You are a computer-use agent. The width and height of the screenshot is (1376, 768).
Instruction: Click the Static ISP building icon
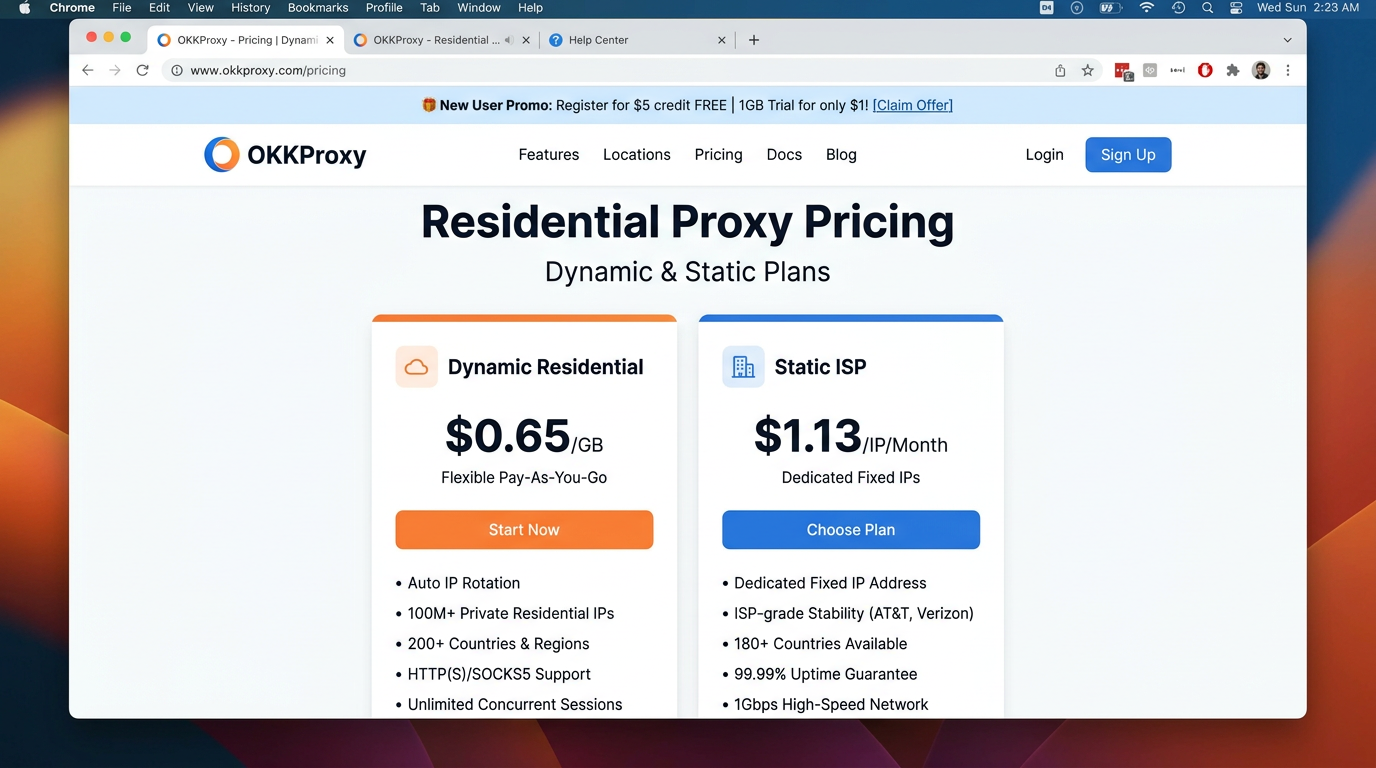point(743,366)
